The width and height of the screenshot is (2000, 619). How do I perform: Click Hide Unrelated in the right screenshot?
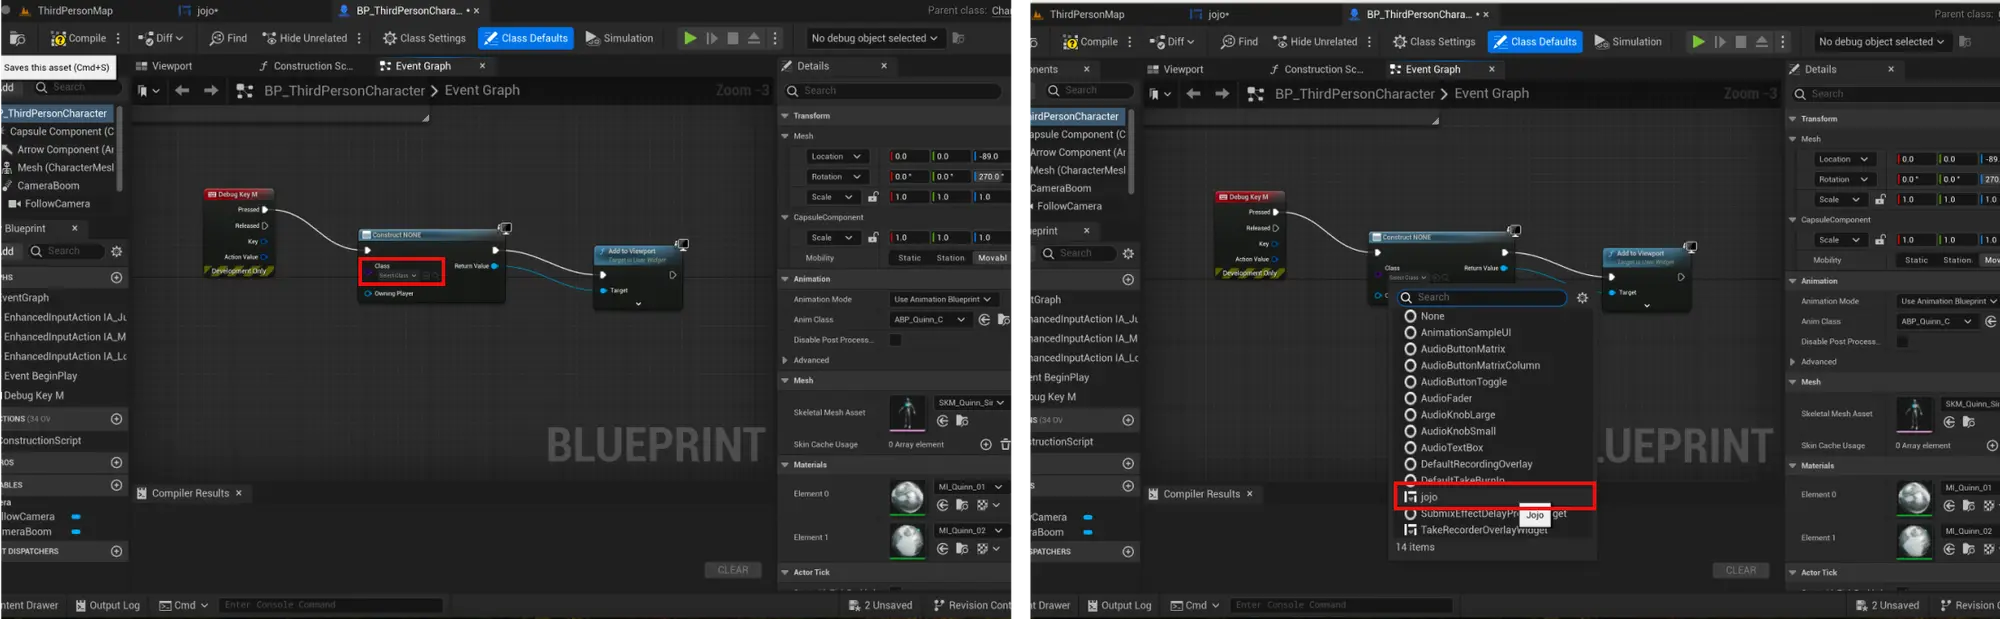click(x=1314, y=42)
